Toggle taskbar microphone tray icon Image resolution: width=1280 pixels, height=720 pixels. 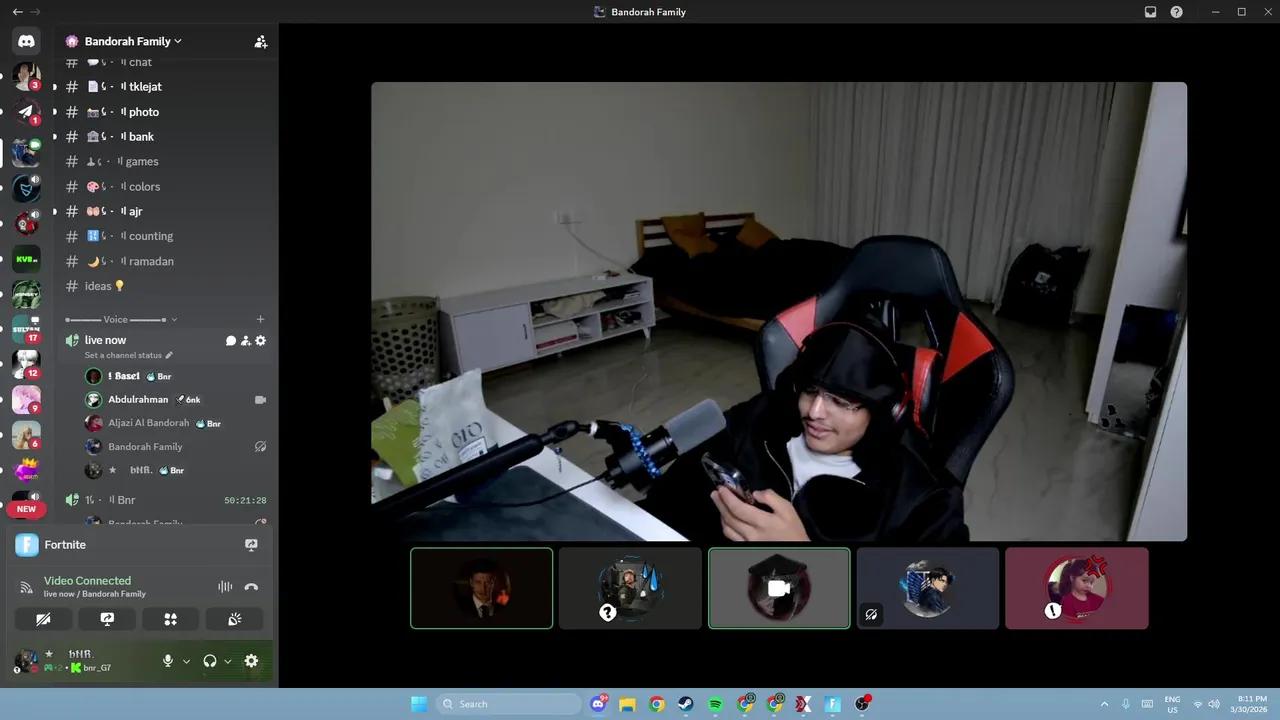coord(1126,704)
